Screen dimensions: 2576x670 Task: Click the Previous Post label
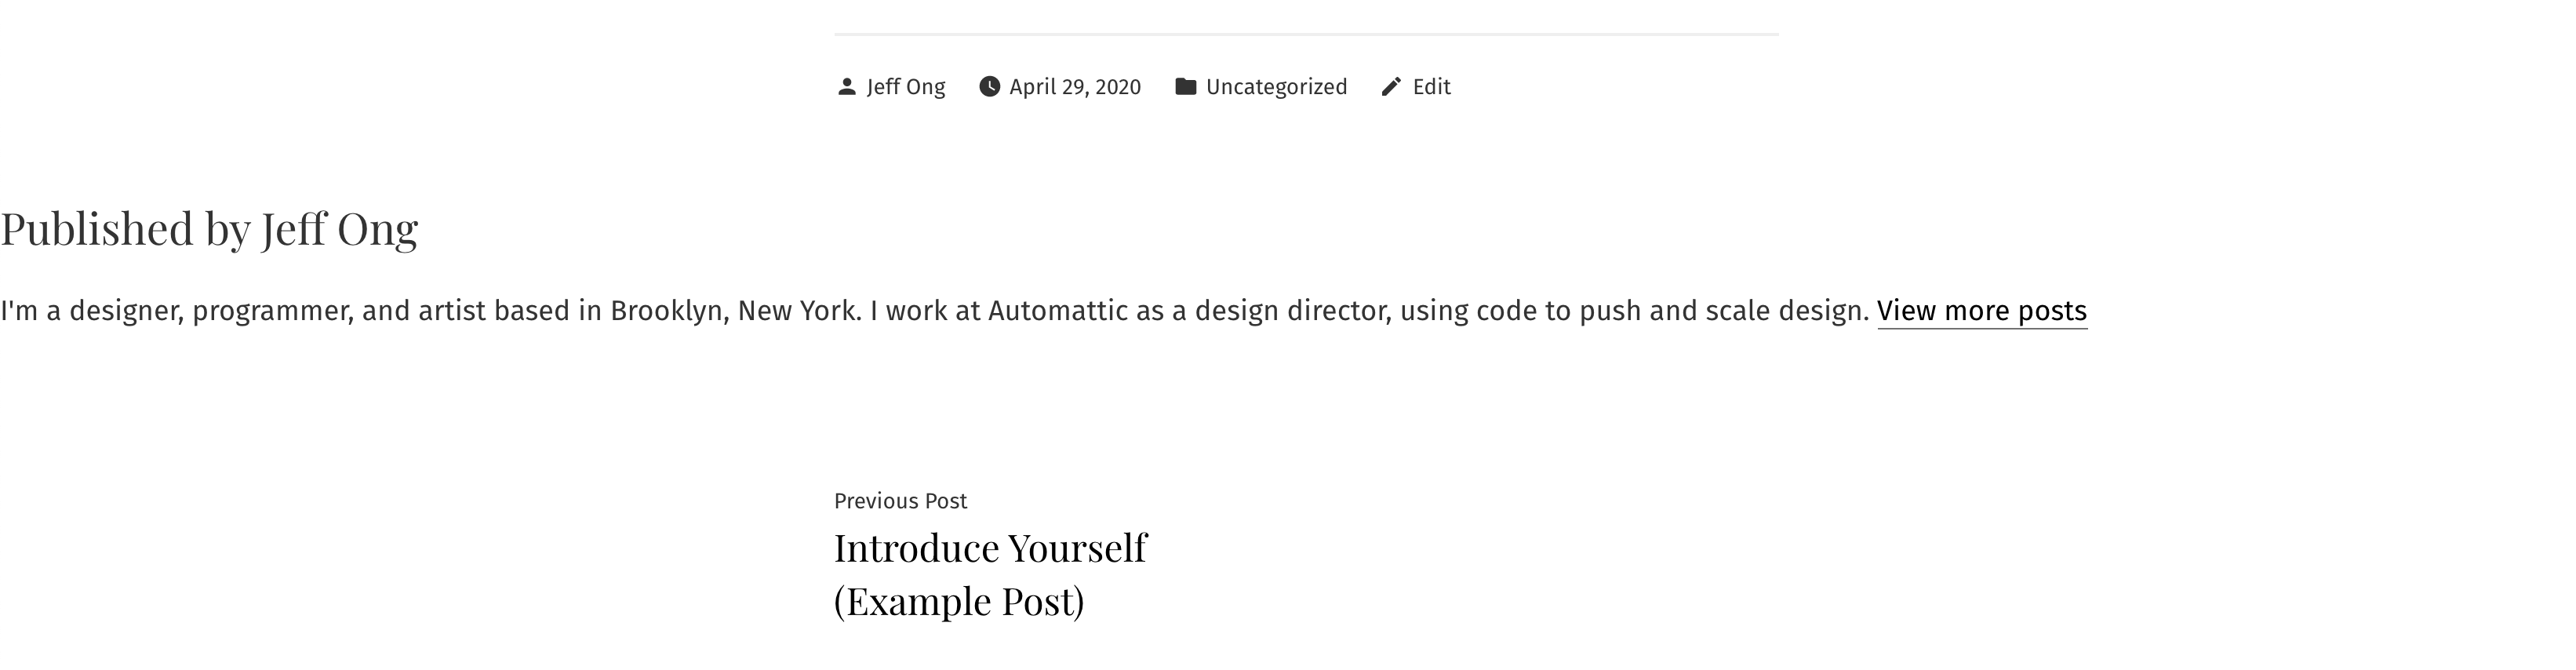tap(901, 500)
